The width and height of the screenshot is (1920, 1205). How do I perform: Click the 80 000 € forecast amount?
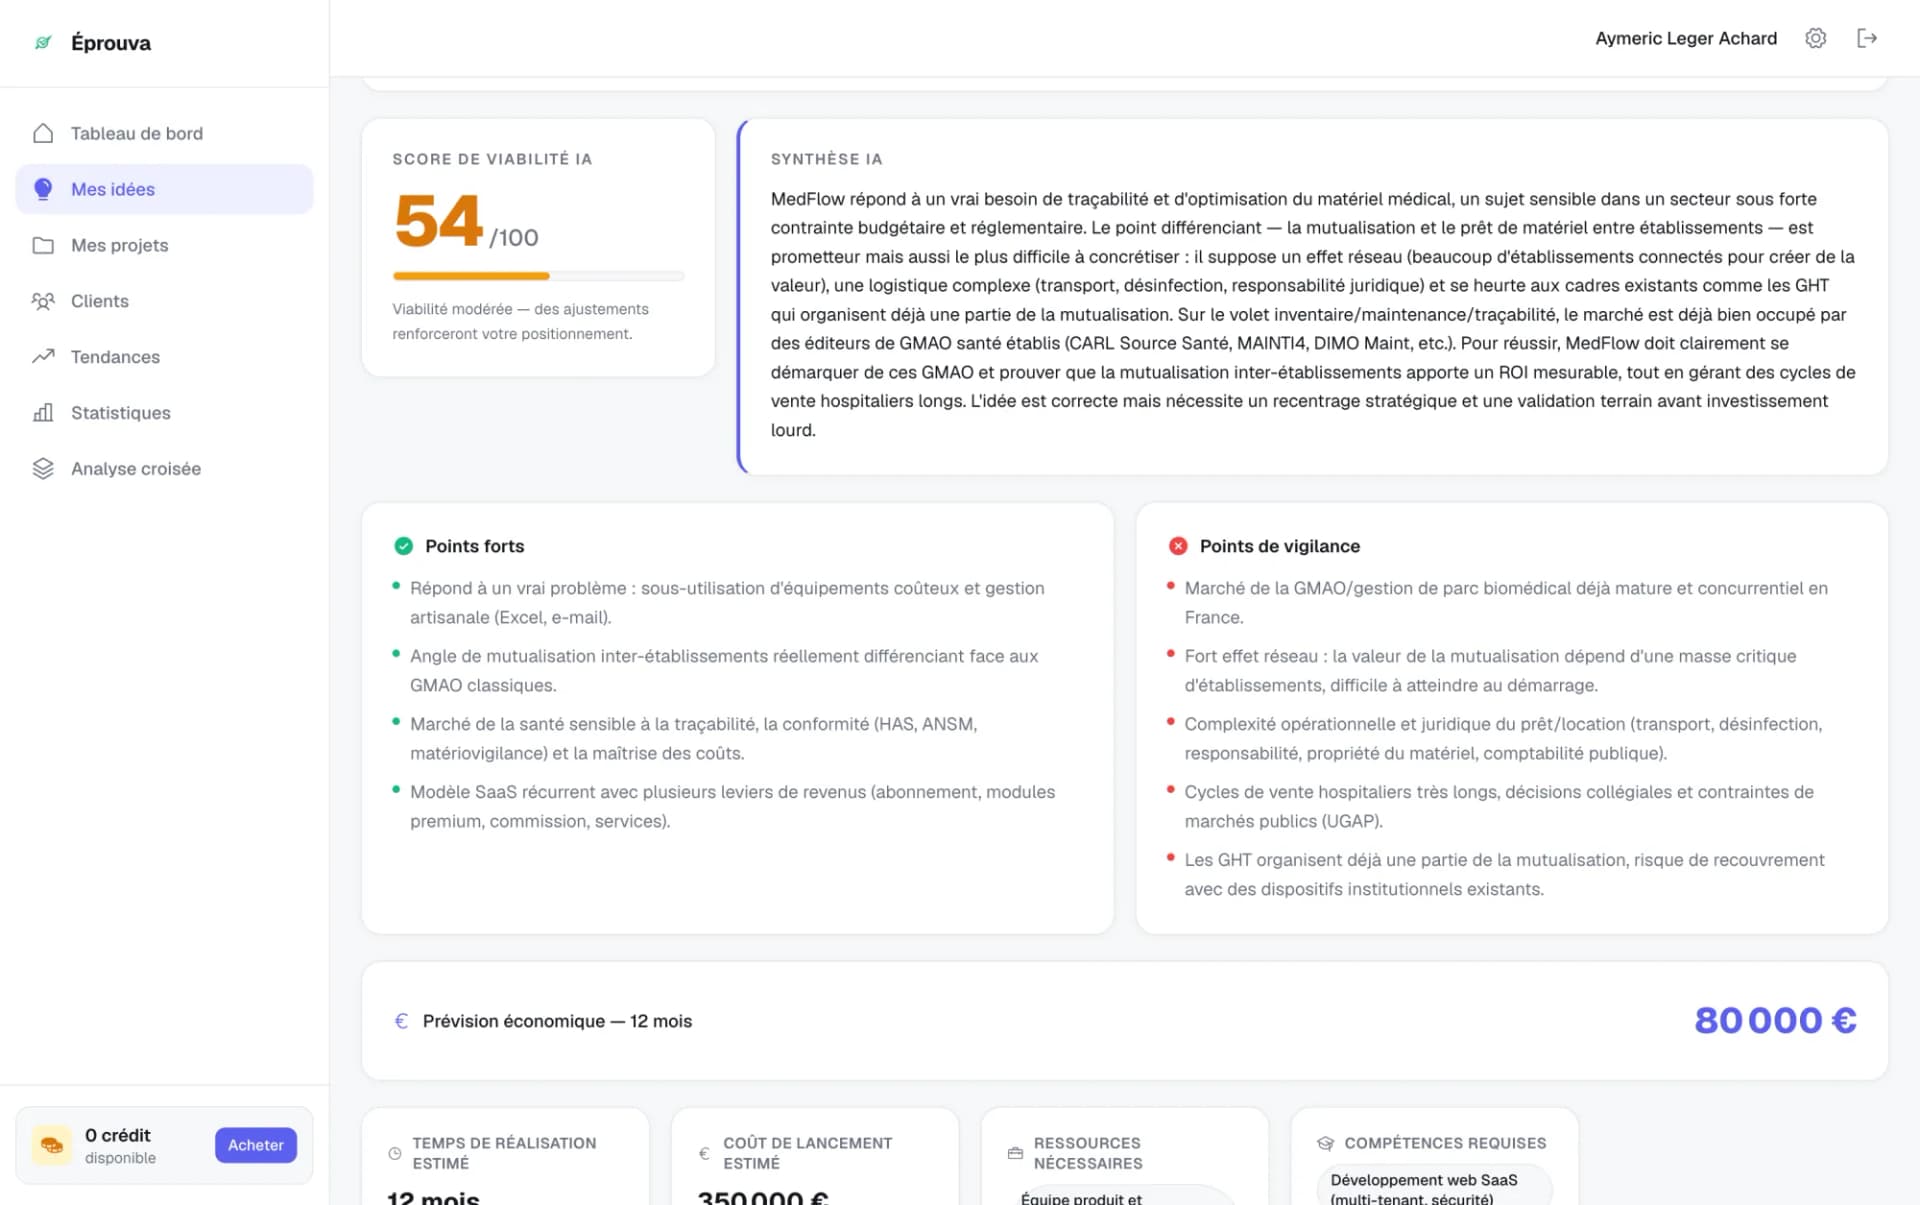point(1775,1021)
